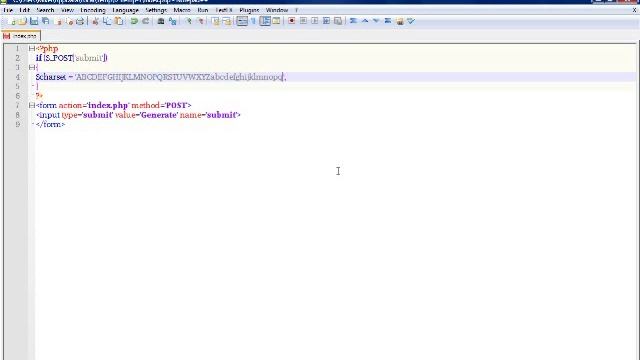Open the Replace dialog icon
The image size is (640, 360).
172,21
